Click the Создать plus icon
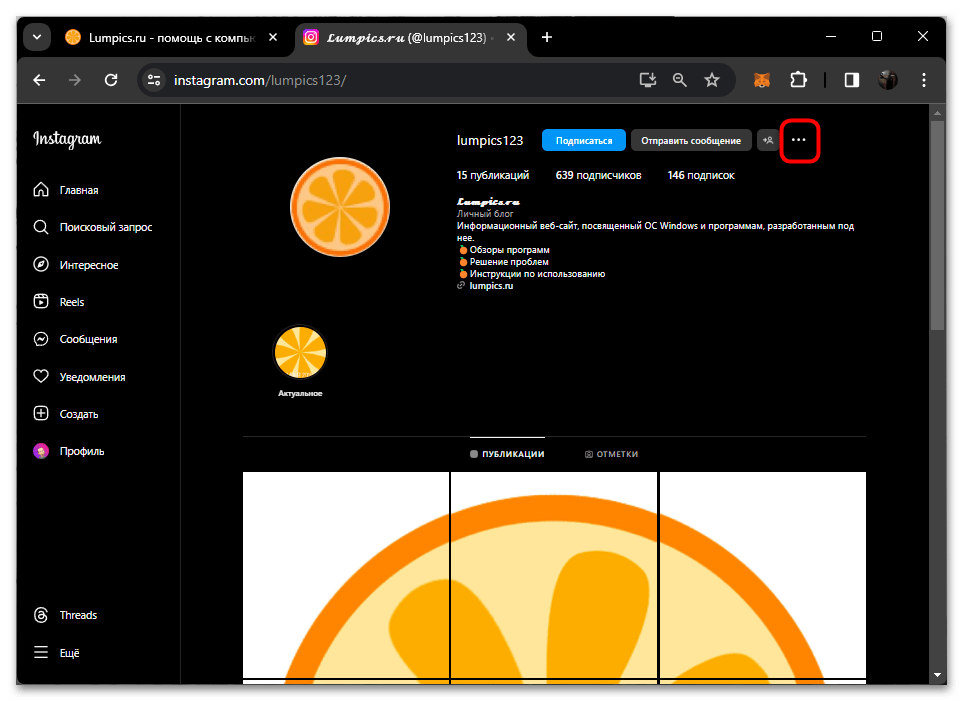The height and width of the screenshot is (701, 963). 41,413
